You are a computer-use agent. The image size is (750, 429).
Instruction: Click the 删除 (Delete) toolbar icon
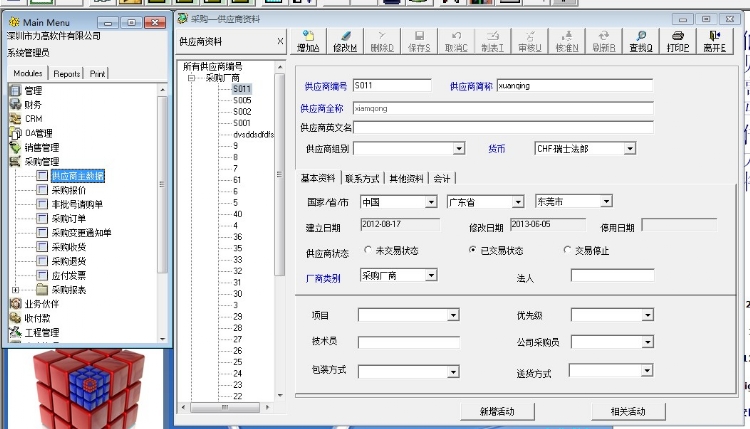382,41
